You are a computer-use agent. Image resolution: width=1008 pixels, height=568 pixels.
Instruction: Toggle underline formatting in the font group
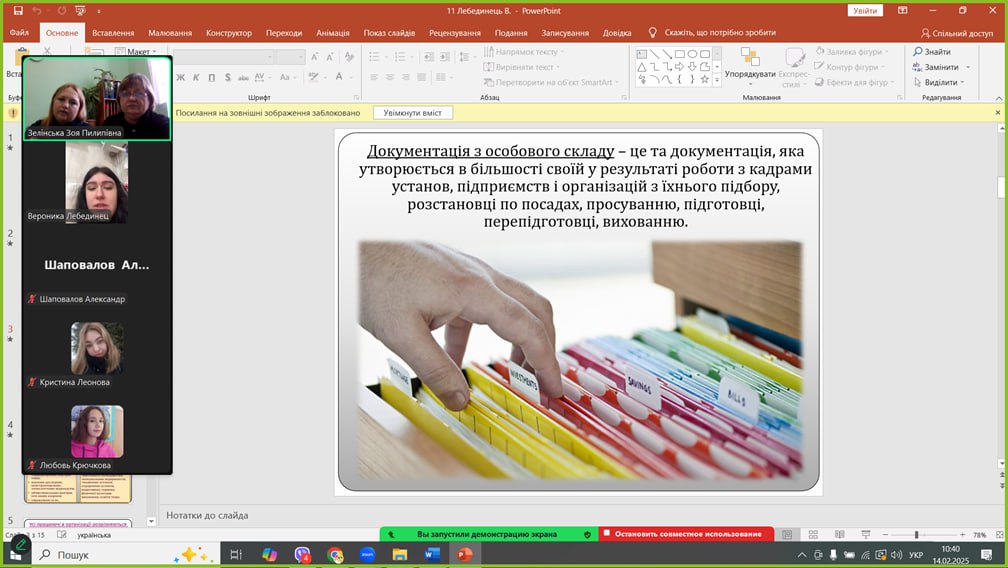210,78
